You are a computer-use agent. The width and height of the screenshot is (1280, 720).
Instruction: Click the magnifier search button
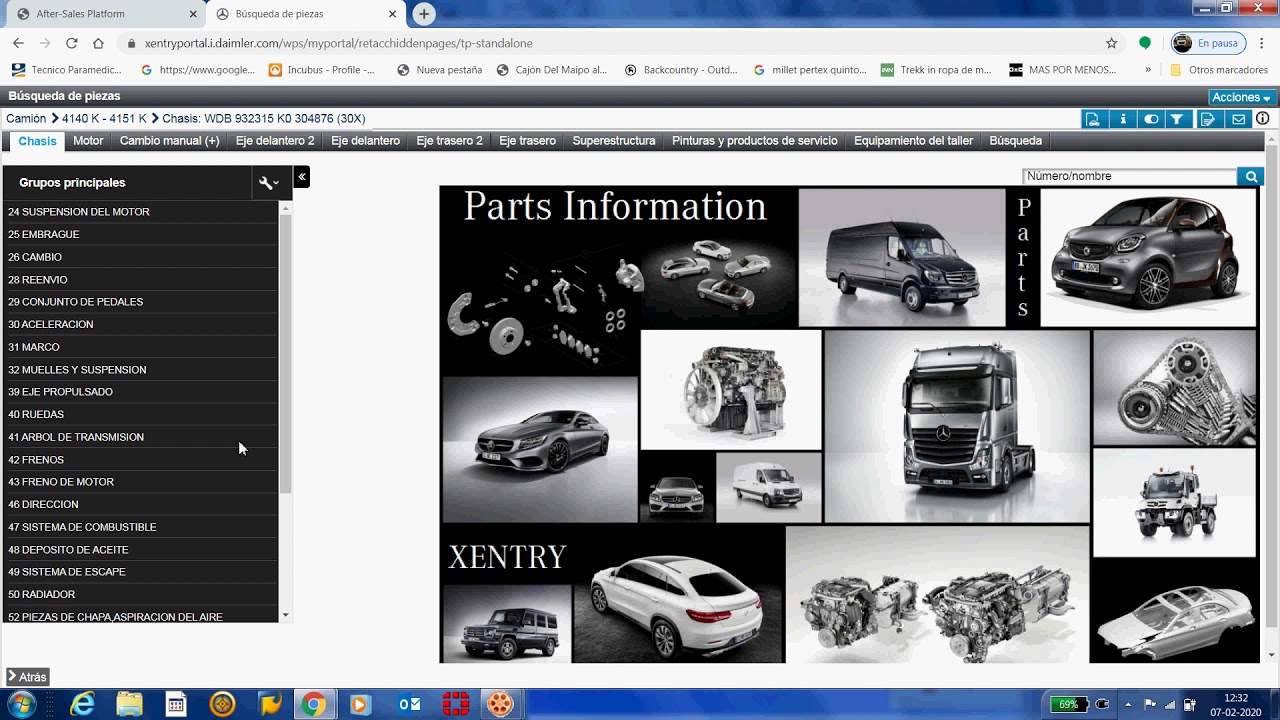[x=1250, y=176]
